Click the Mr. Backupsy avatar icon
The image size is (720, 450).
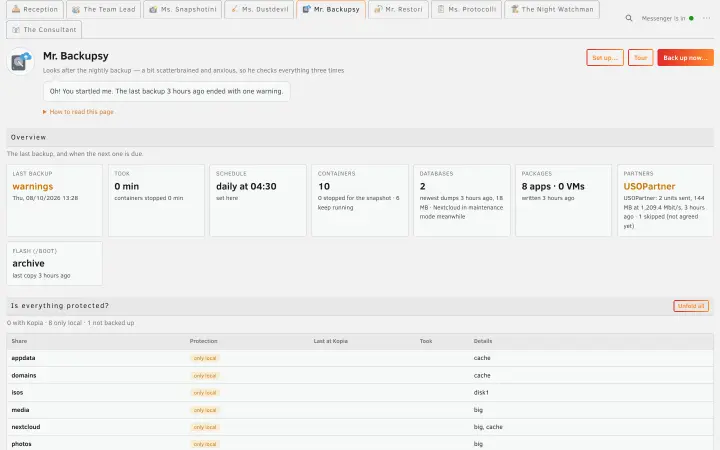click(x=21, y=61)
